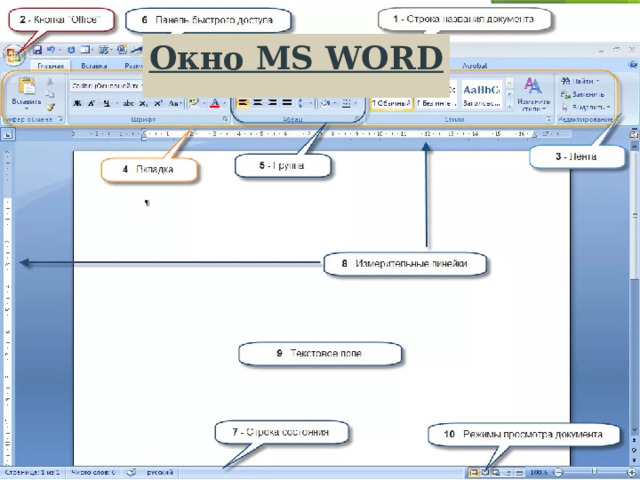Align text to the right
This screenshot has height=480, width=640.
click(272, 103)
